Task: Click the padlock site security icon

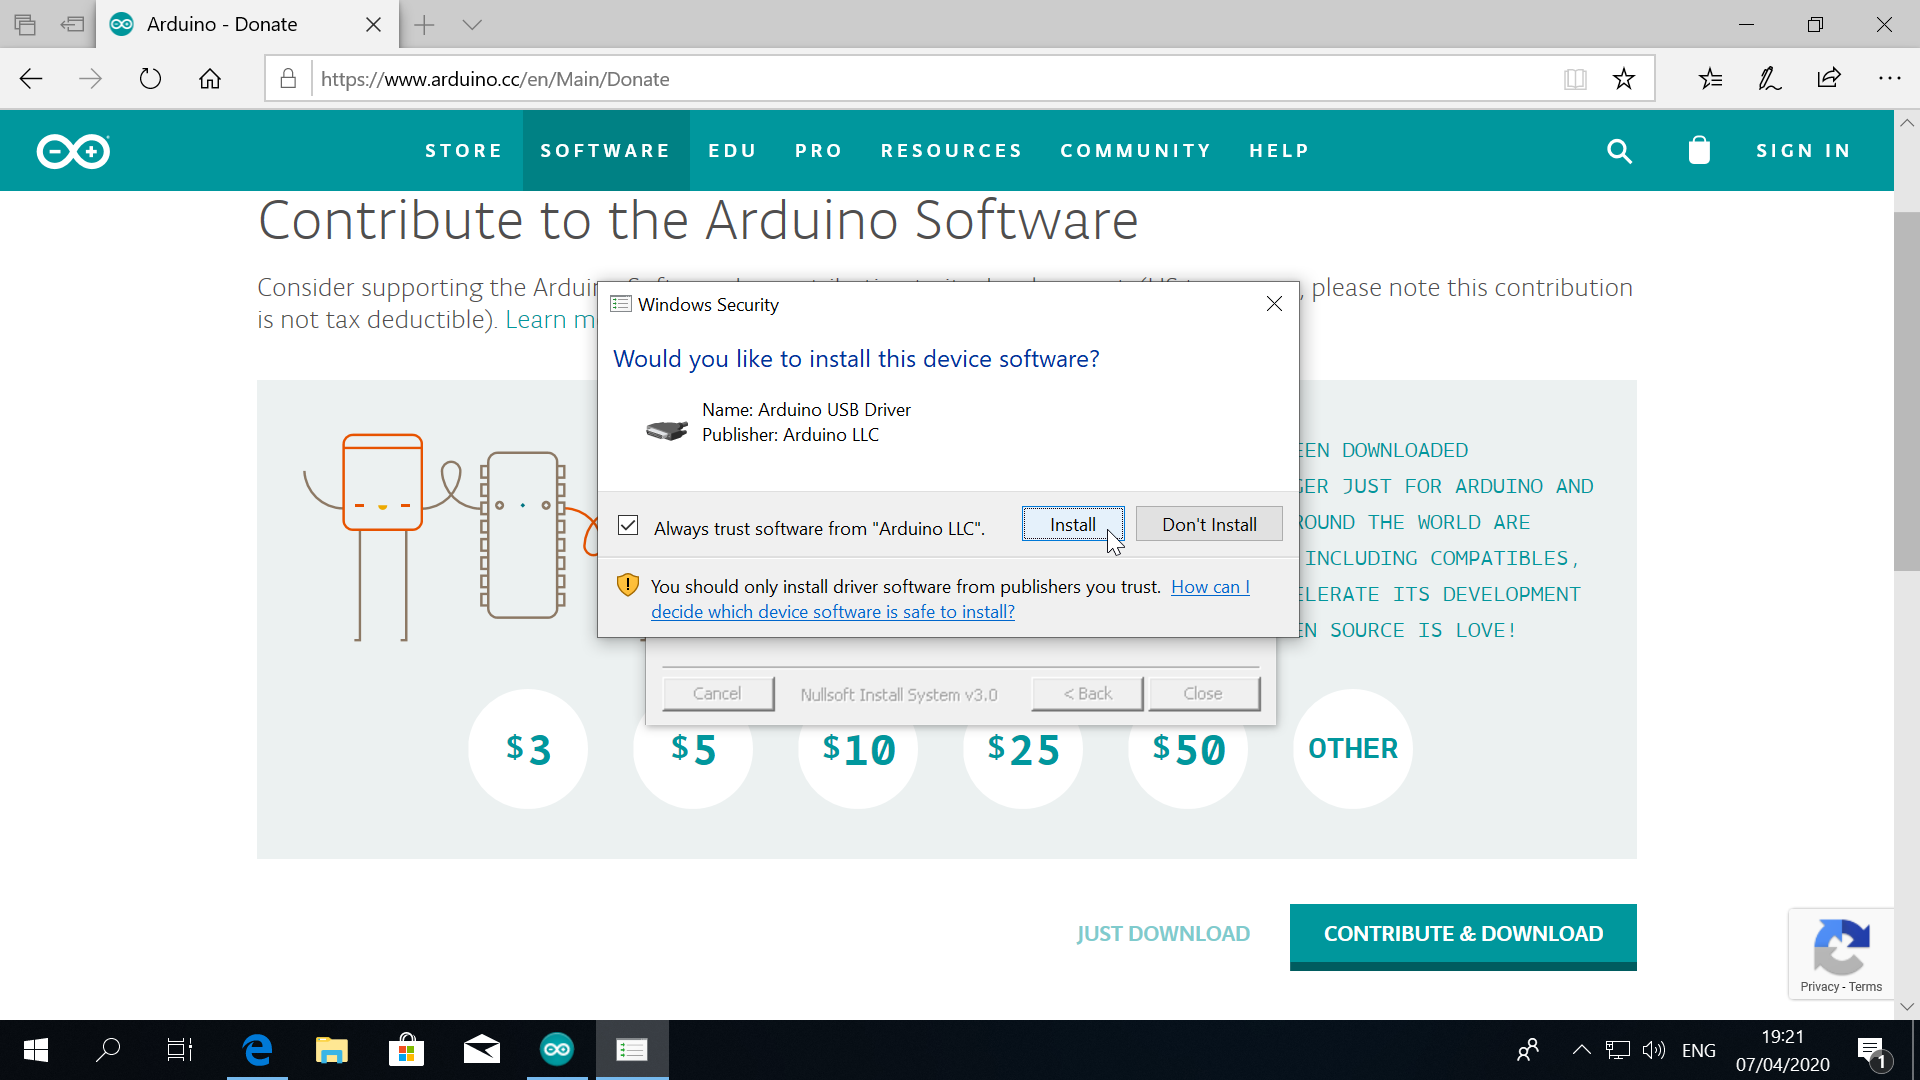Action: [288, 79]
